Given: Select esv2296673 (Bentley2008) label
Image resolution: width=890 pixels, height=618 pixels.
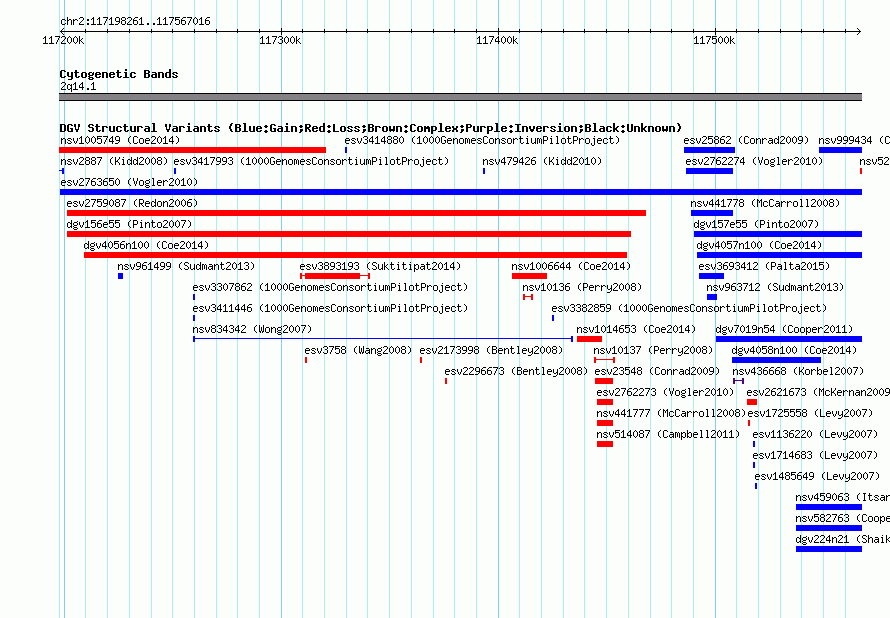Looking at the screenshot, I should (x=516, y=371).
